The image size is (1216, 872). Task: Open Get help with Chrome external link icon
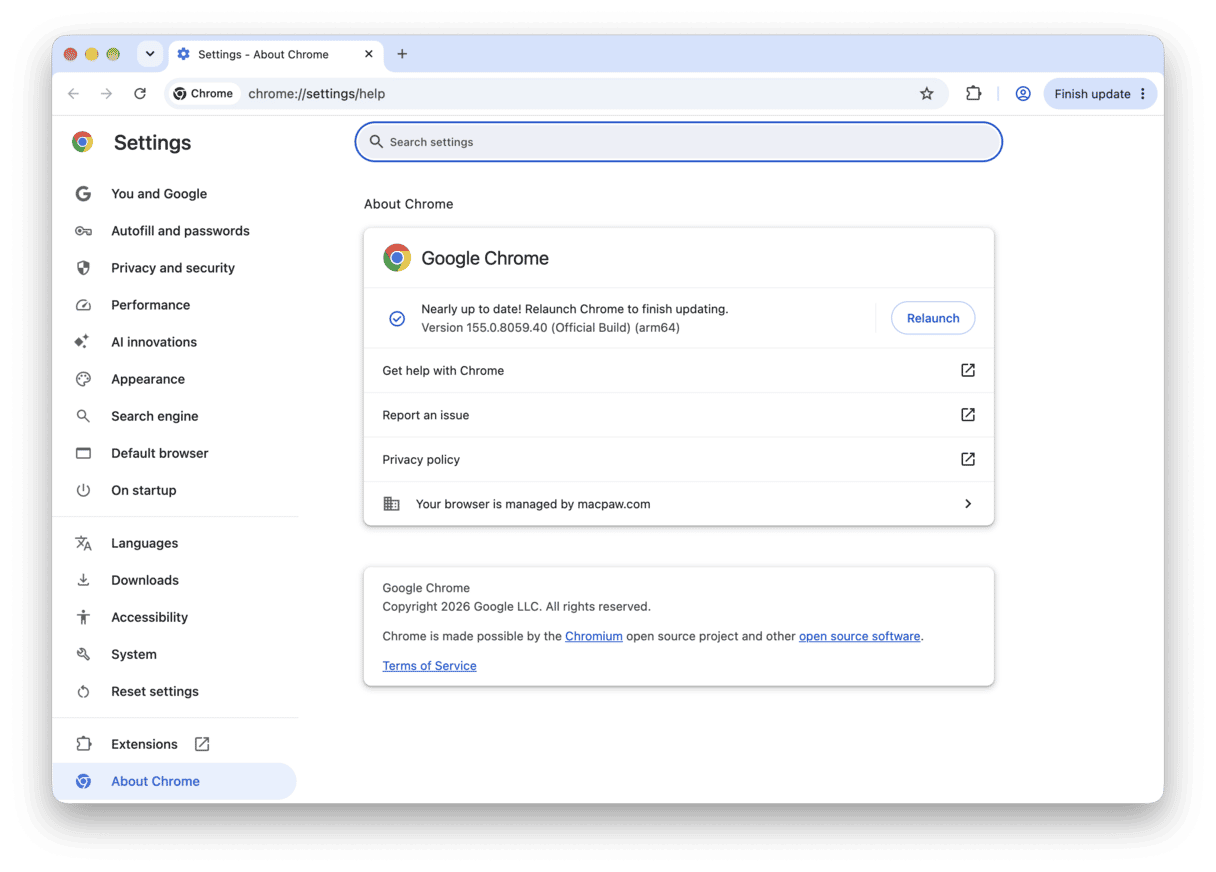coord(967,370)
